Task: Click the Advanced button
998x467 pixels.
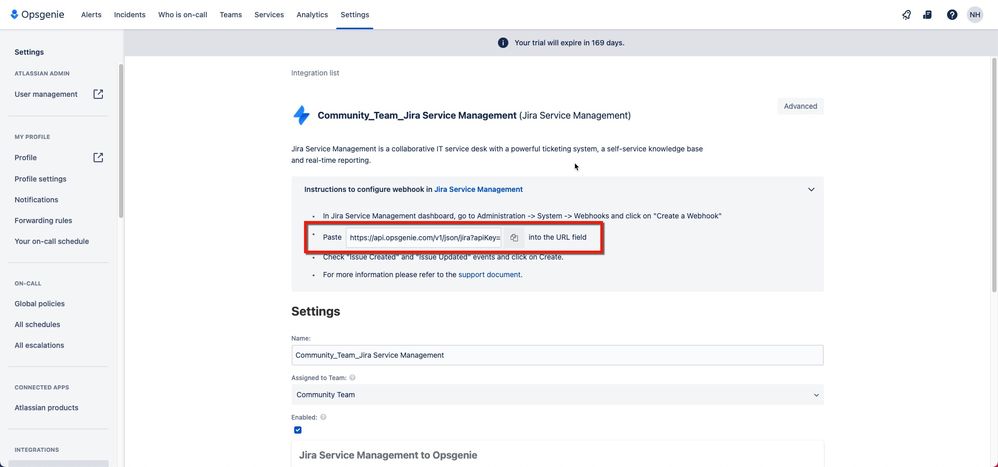Action: coord(800,106)
